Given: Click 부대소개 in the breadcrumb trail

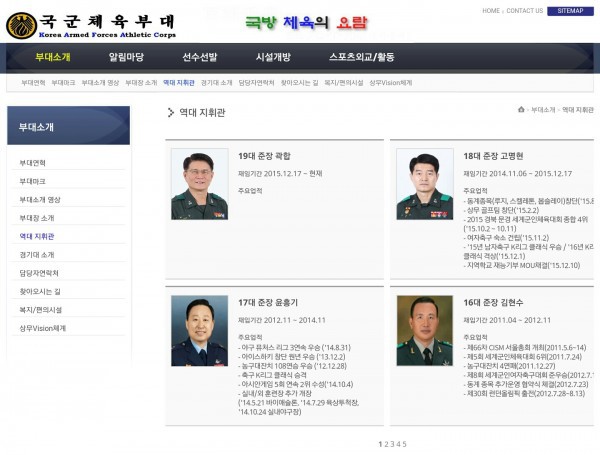Looking at the screenshot, I should pos(543,110).
